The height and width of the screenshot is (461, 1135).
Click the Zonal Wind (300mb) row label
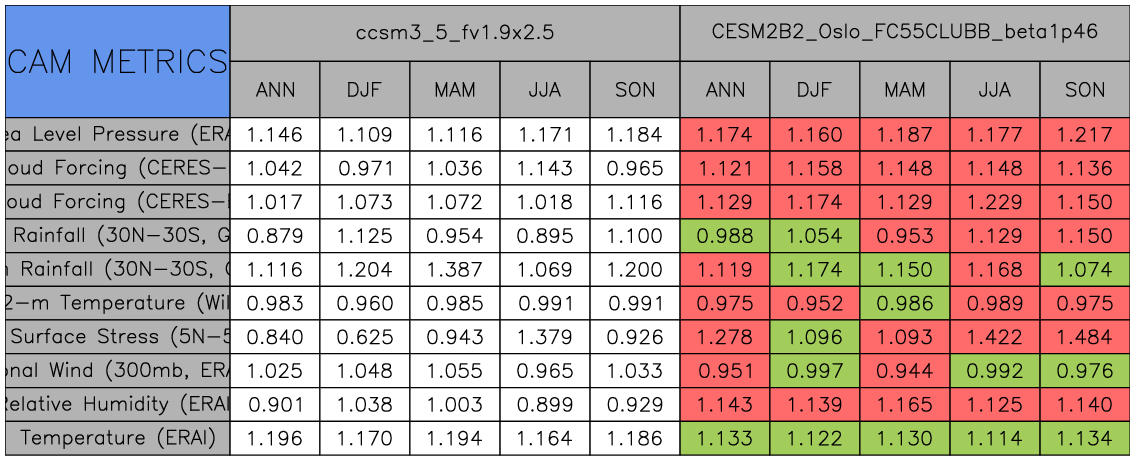117,370
